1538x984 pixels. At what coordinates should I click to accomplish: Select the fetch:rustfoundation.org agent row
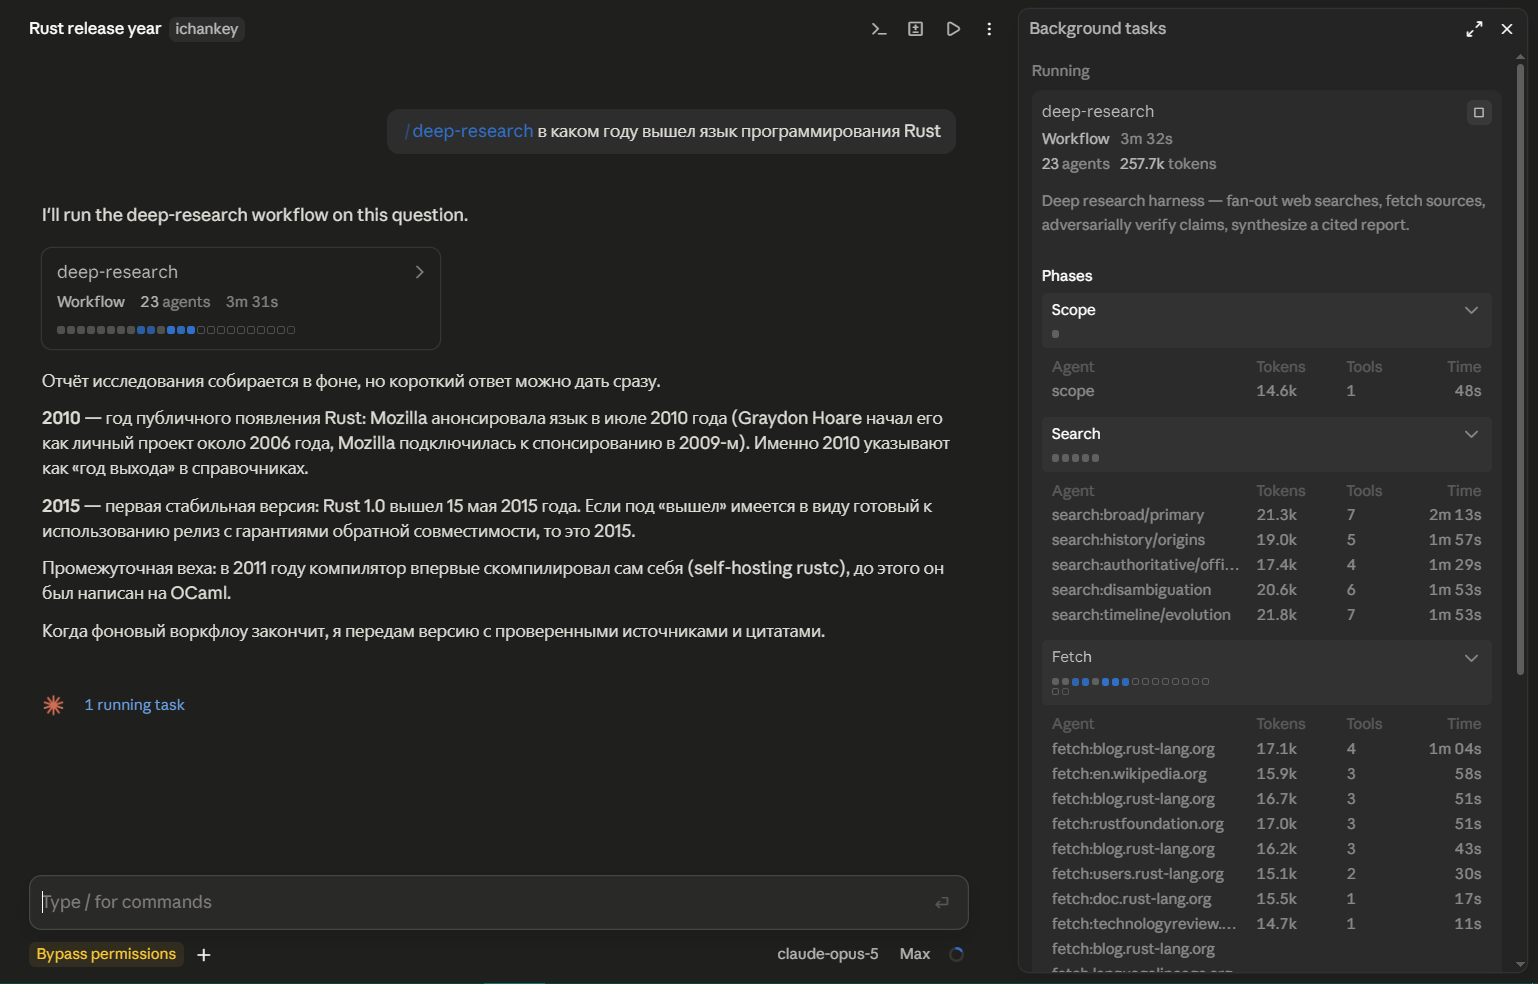click(1266, 824)
